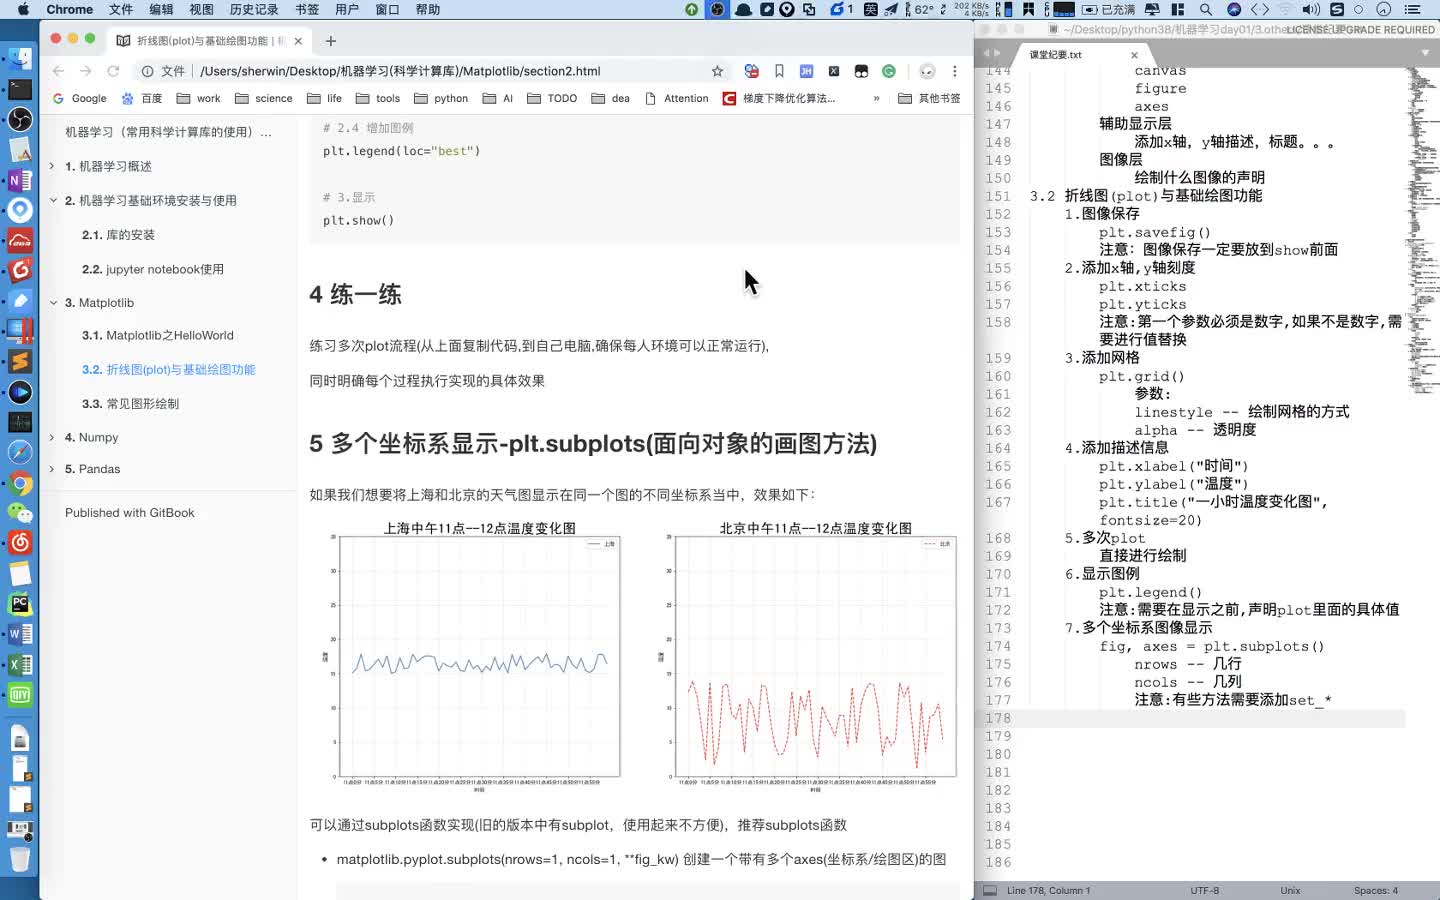This screenshot has height=900, width=1440.
Task: Open Sublime Text from the Dock
Action: click(x=20, y=361)
